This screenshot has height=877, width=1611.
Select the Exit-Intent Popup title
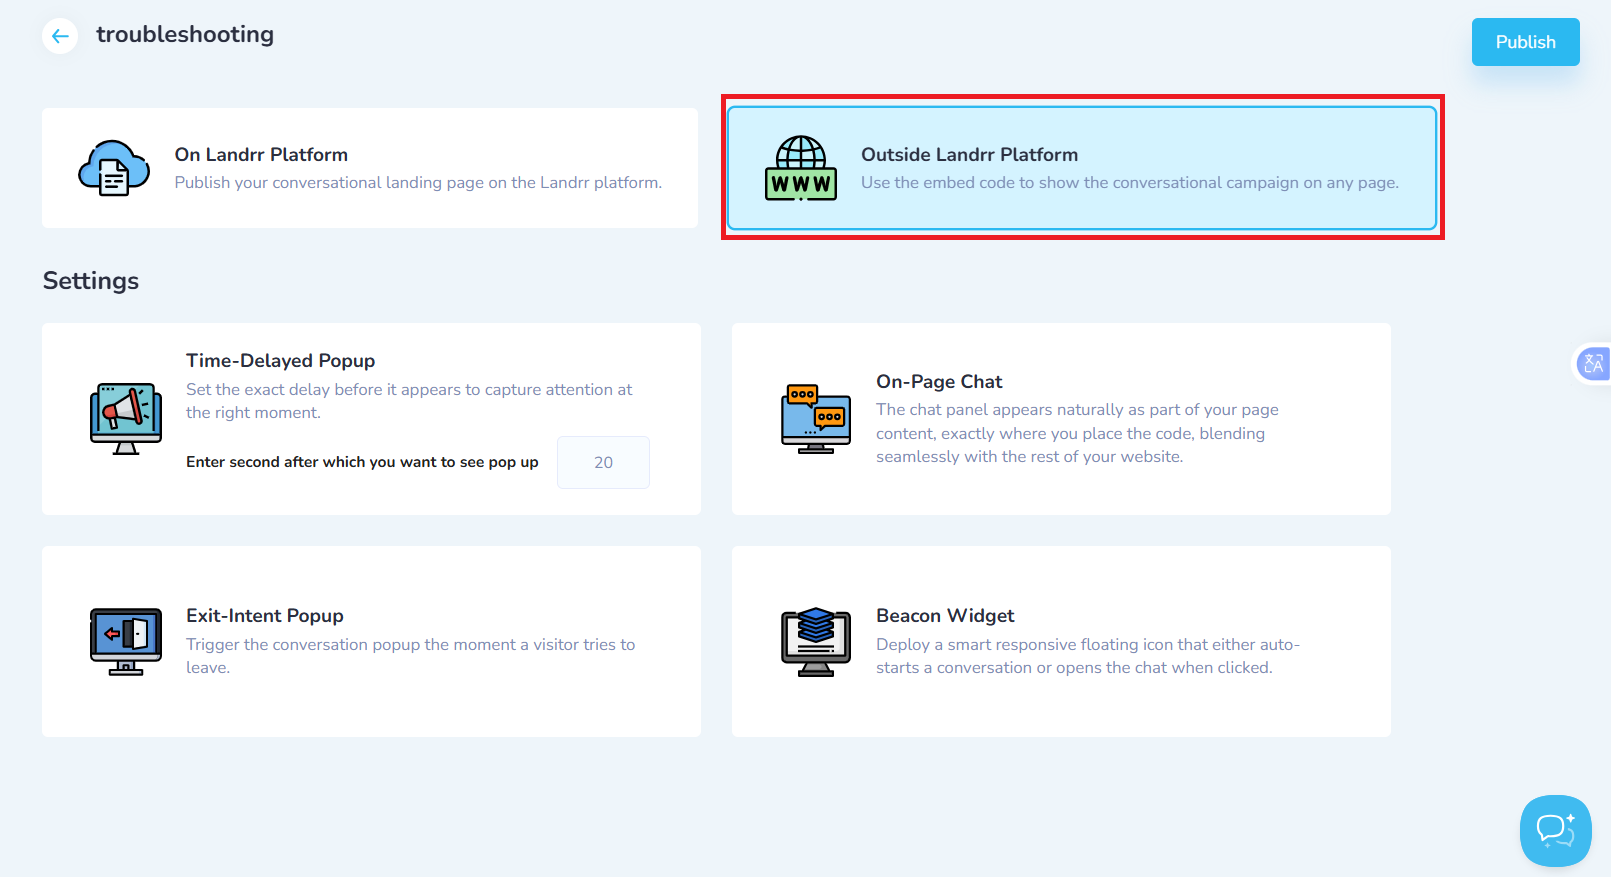coord(265,615)
